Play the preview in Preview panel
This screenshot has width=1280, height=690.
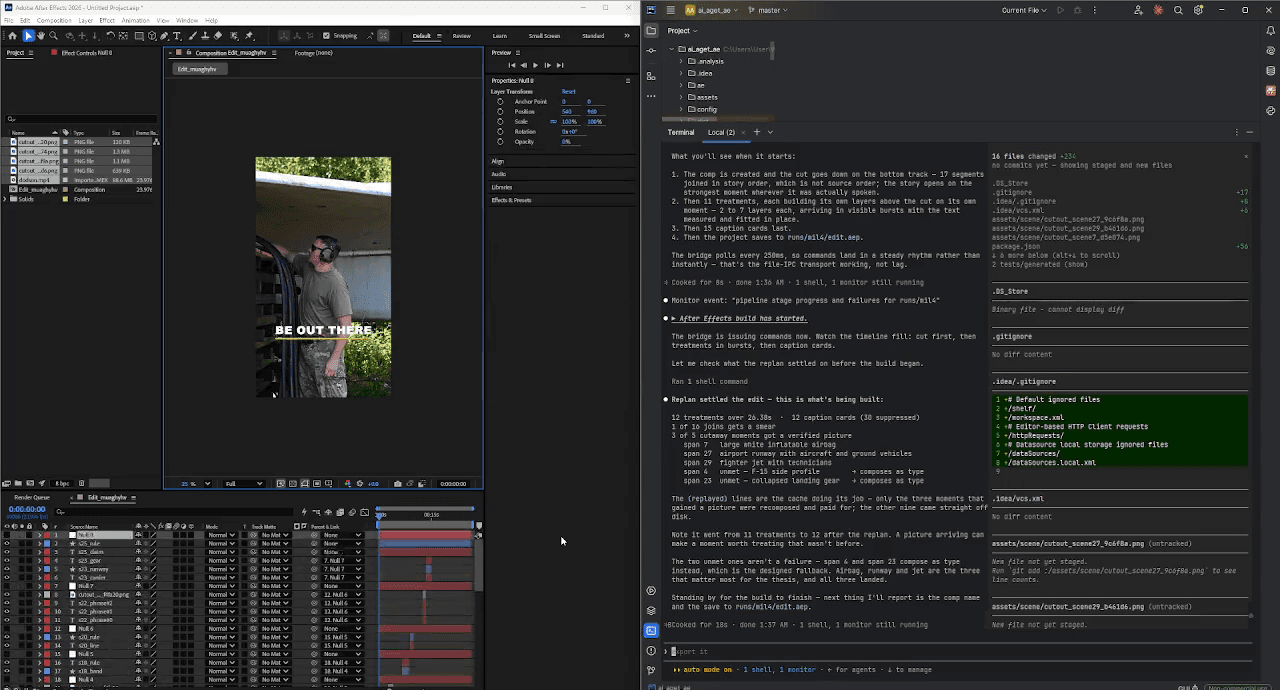(535, 65)
